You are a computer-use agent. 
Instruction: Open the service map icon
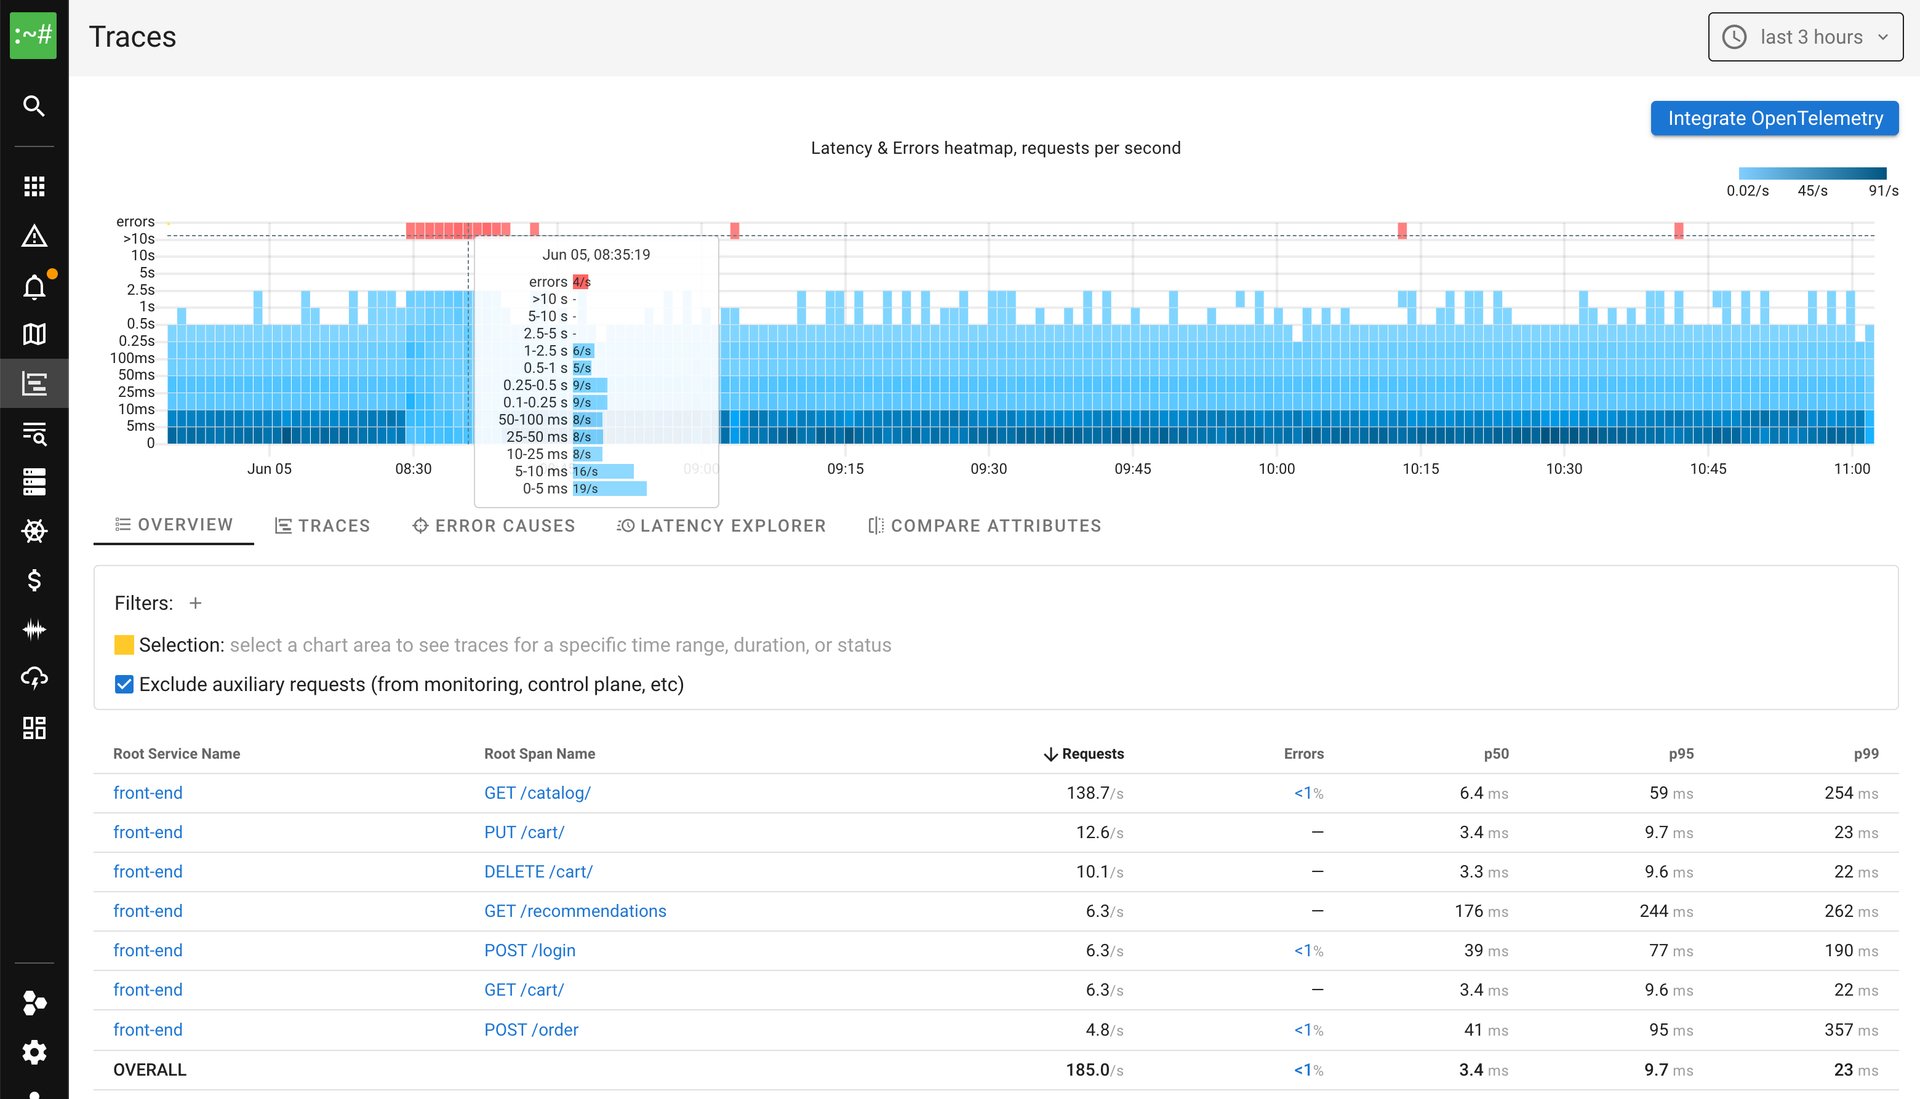click(34, 334)
